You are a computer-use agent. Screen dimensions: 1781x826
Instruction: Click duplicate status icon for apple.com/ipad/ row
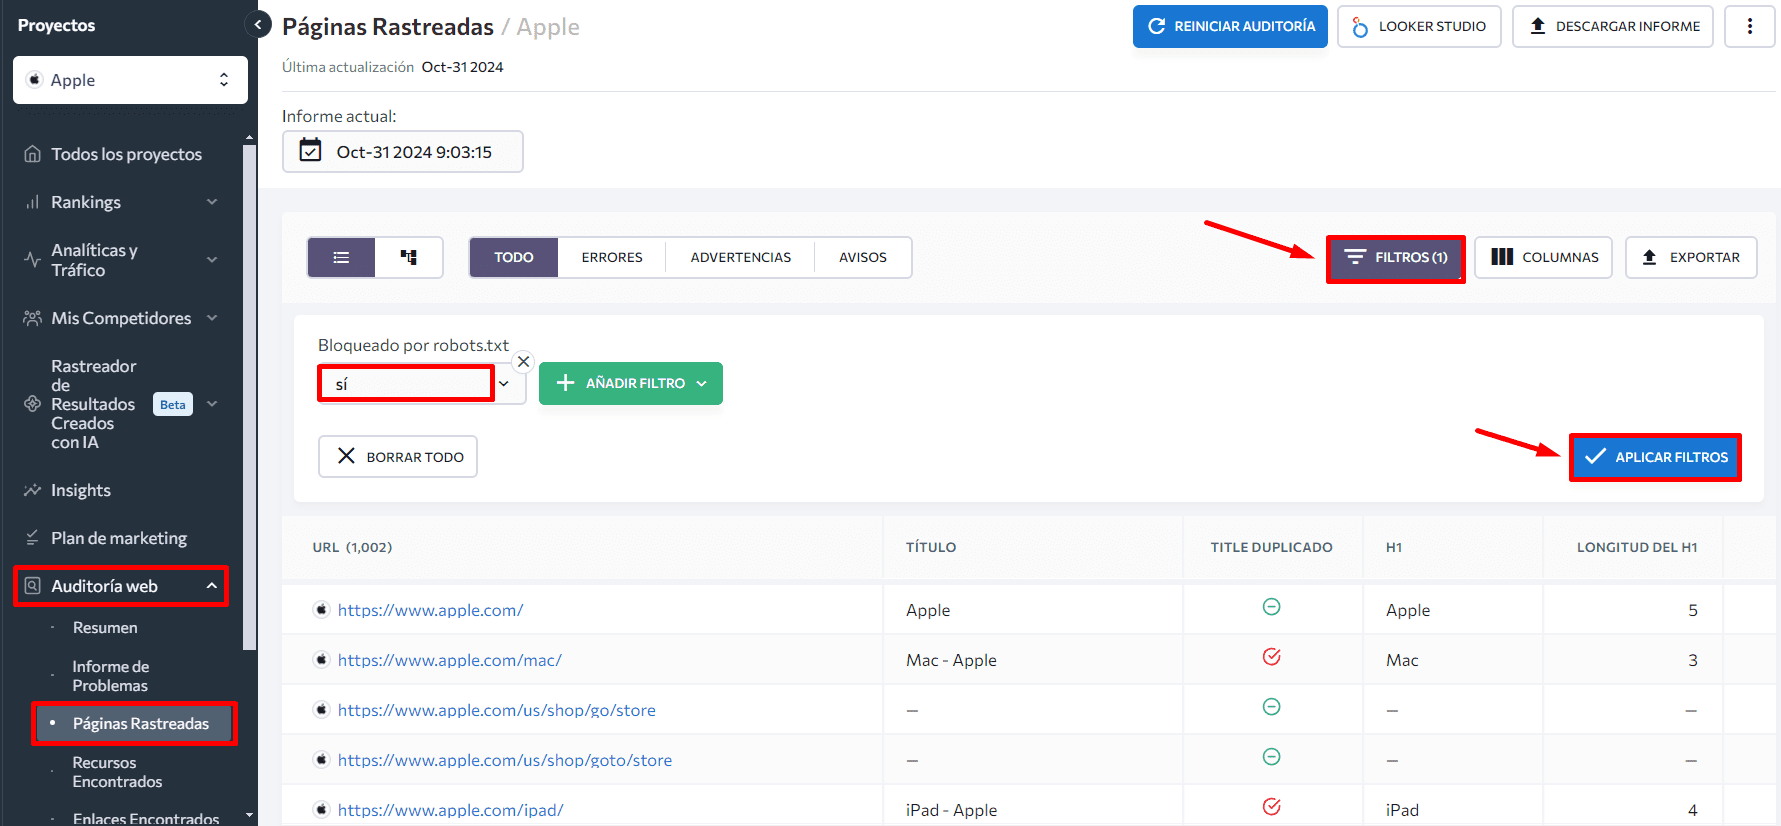click(x=1272, y=807)
